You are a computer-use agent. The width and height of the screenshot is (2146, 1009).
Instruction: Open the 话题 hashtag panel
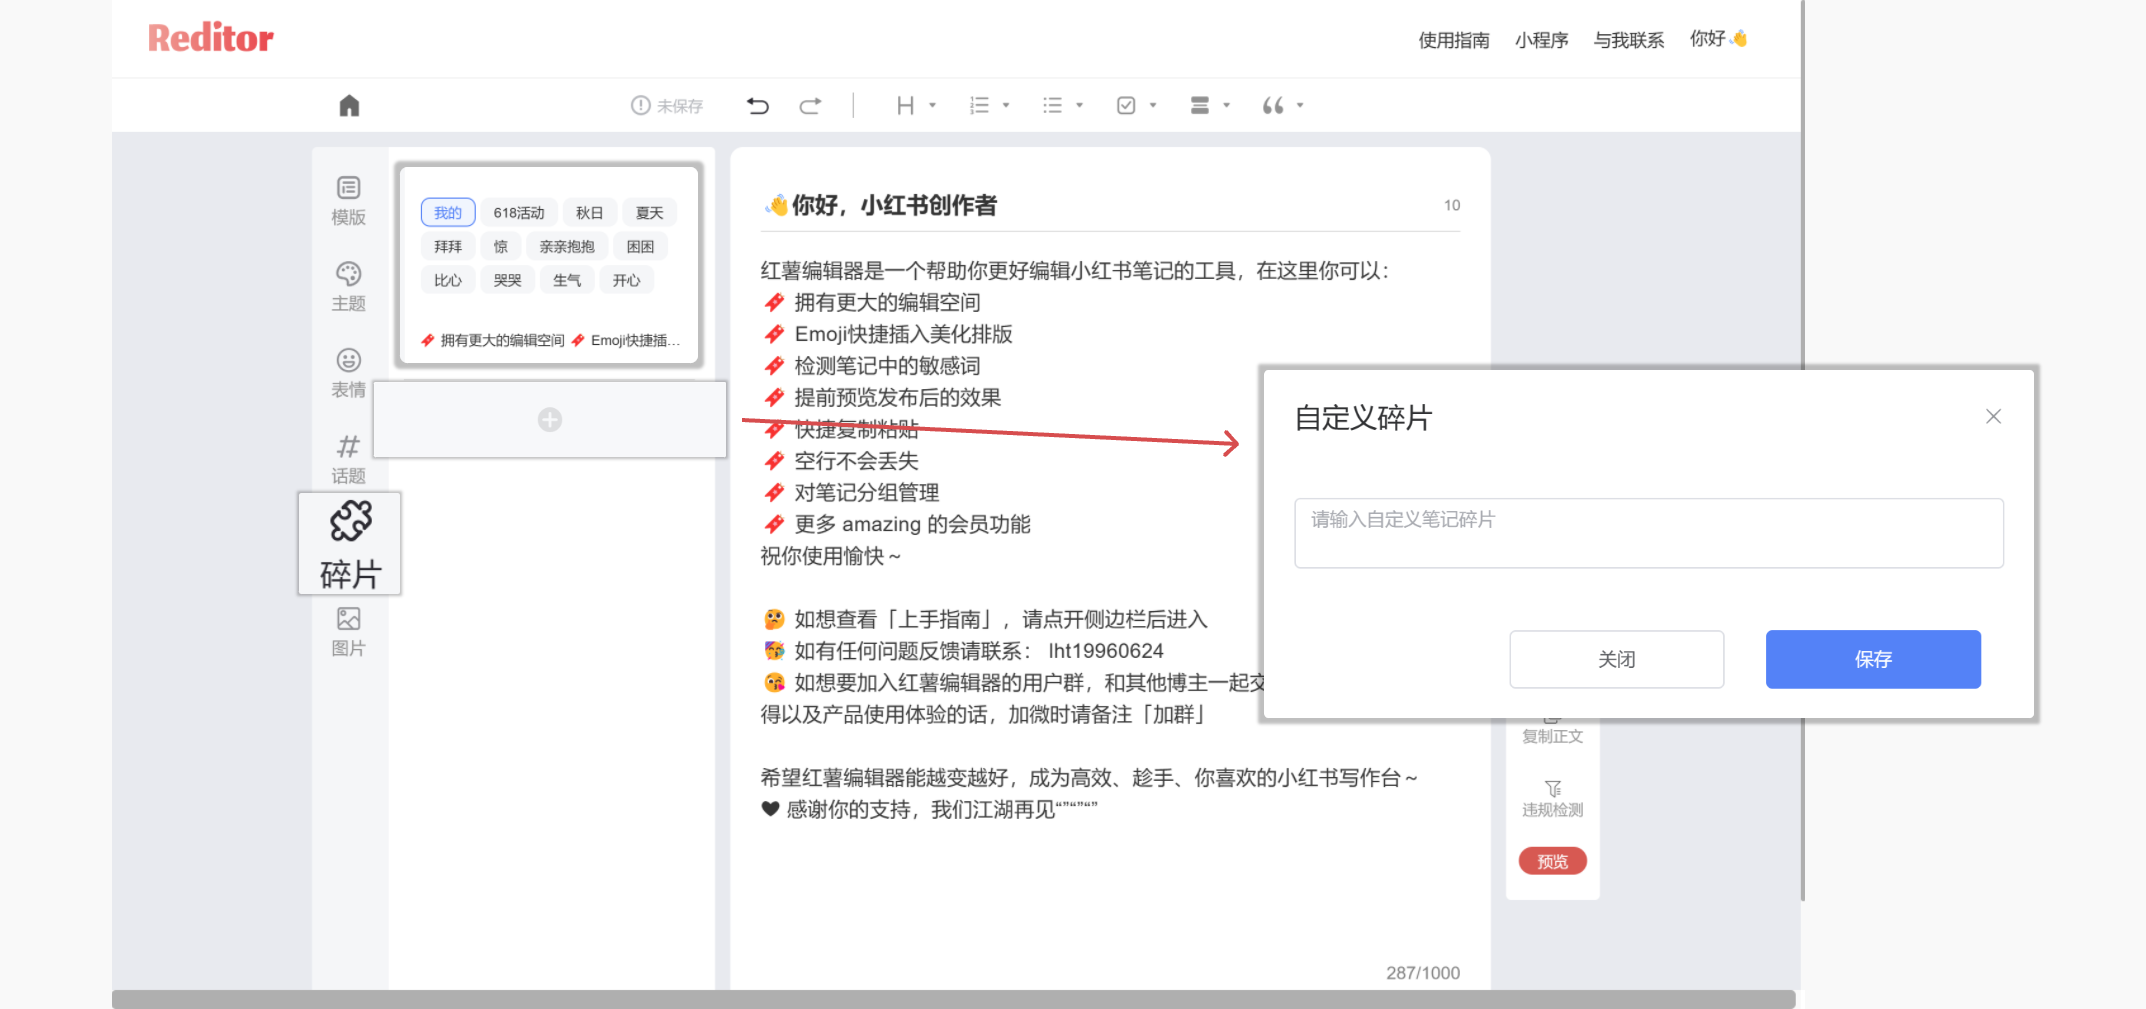point(349,459)
